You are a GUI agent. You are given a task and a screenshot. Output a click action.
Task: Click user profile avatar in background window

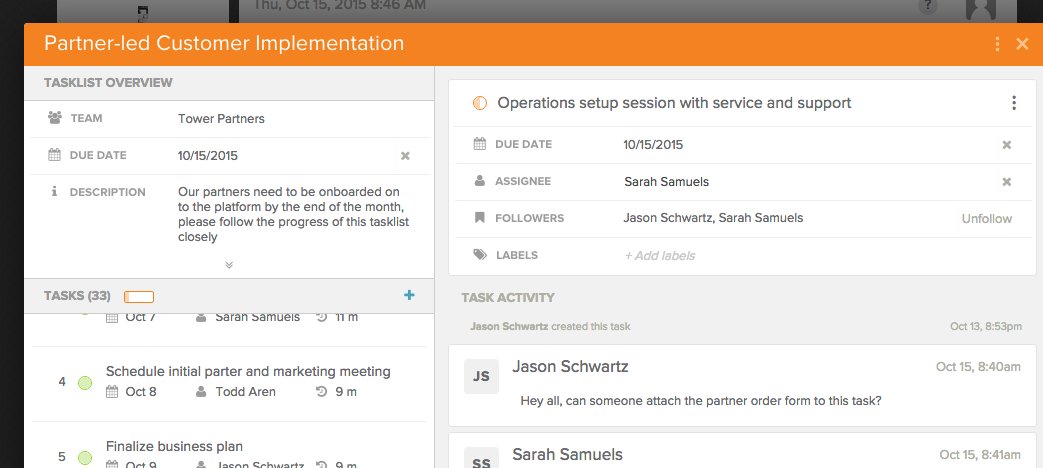981,8
